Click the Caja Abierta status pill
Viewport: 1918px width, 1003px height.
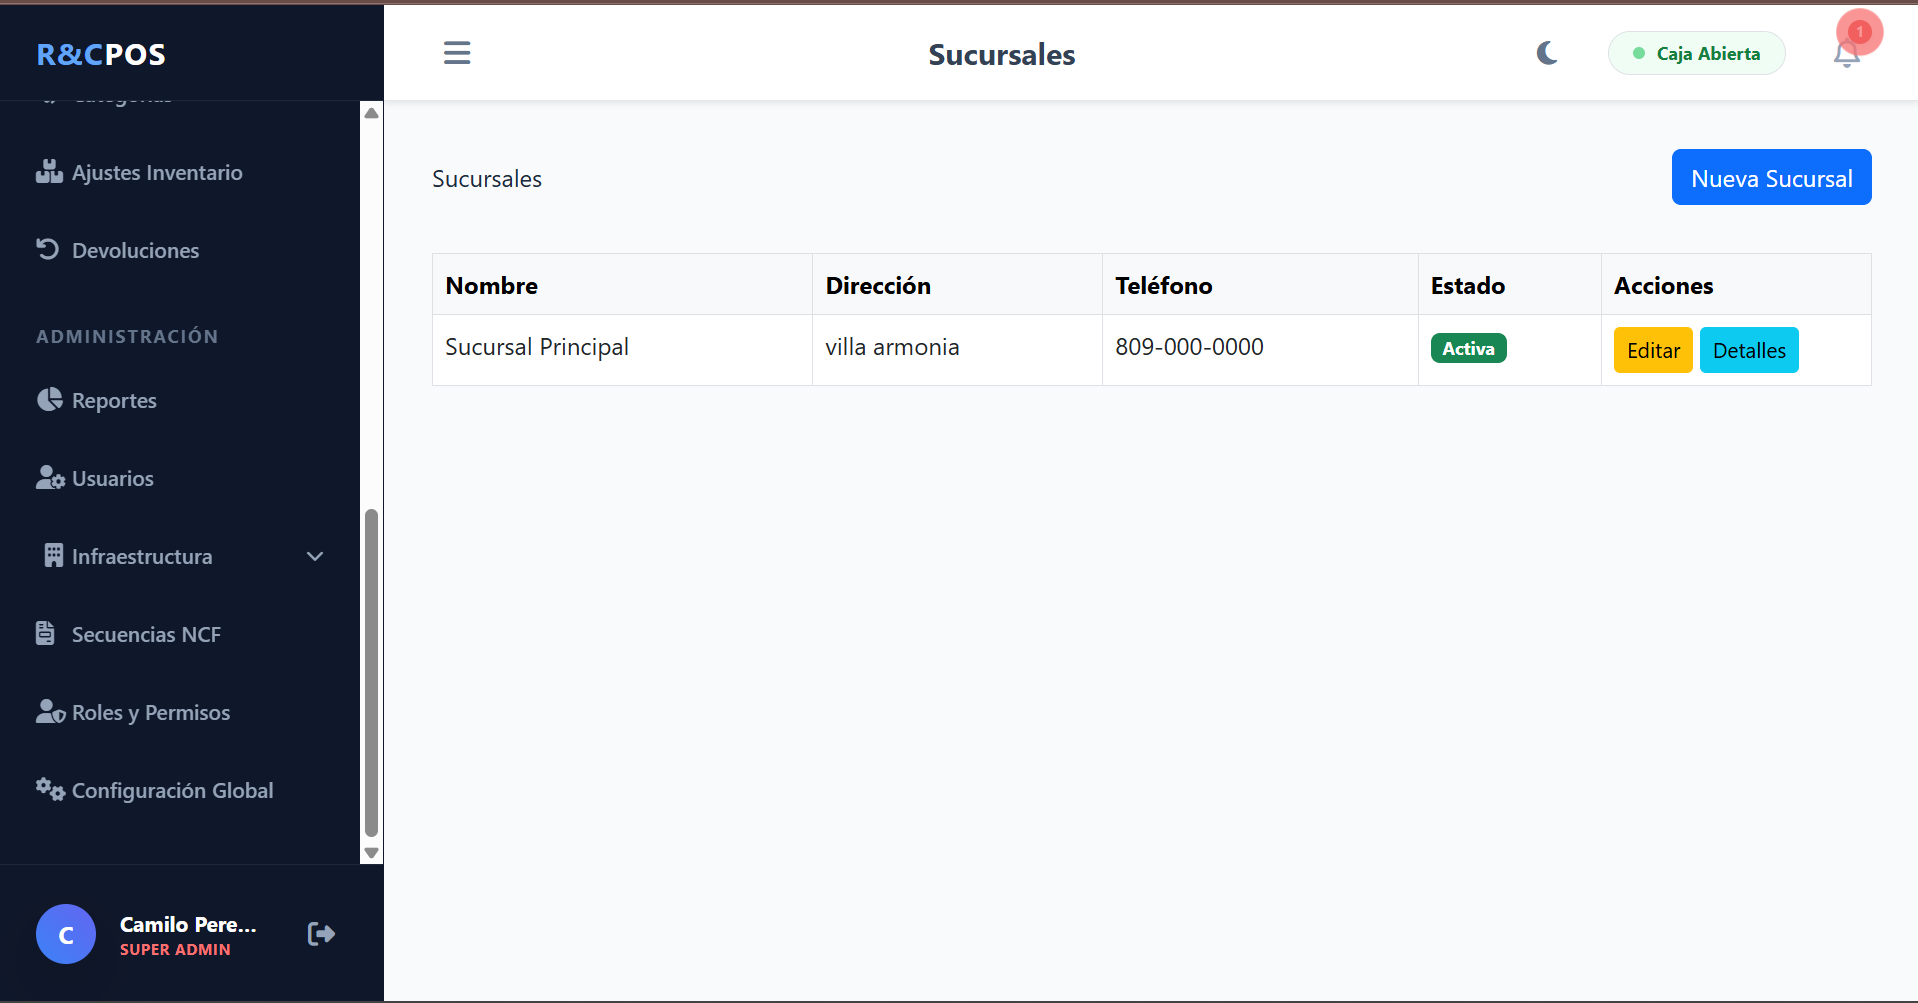[1696, 54]
